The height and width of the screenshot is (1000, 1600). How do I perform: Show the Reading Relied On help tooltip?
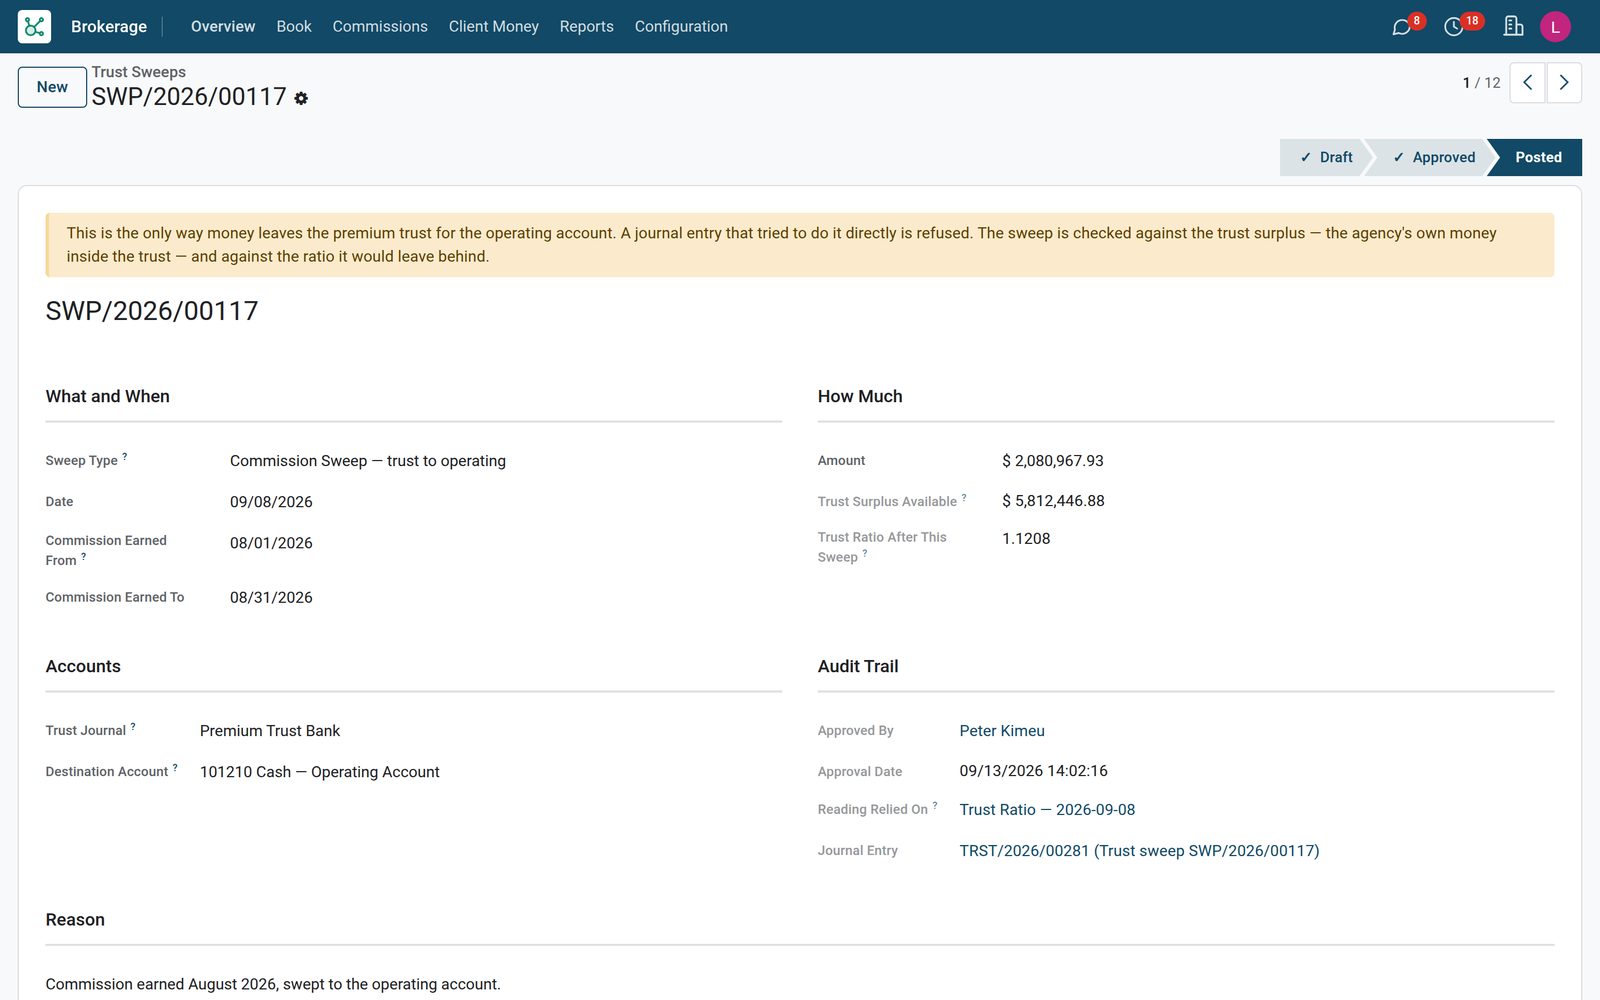tap(935, 805)
